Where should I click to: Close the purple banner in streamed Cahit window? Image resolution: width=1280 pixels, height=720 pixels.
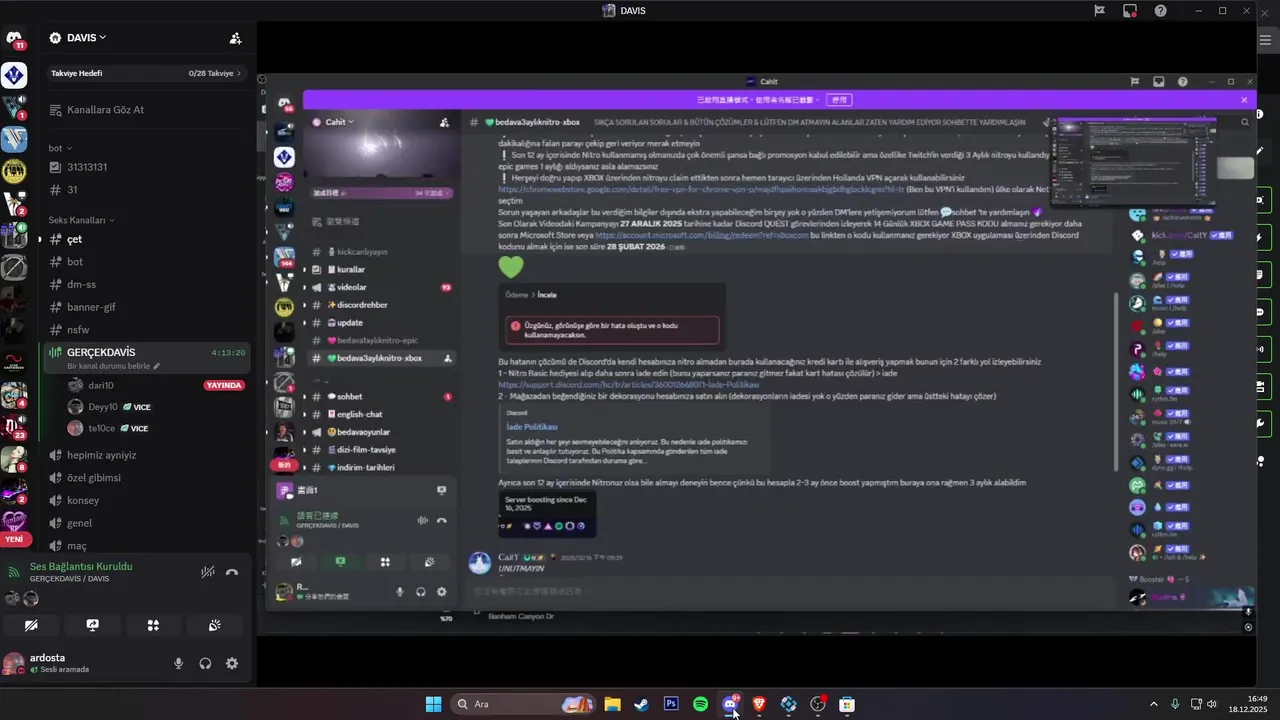[1244, 100]
